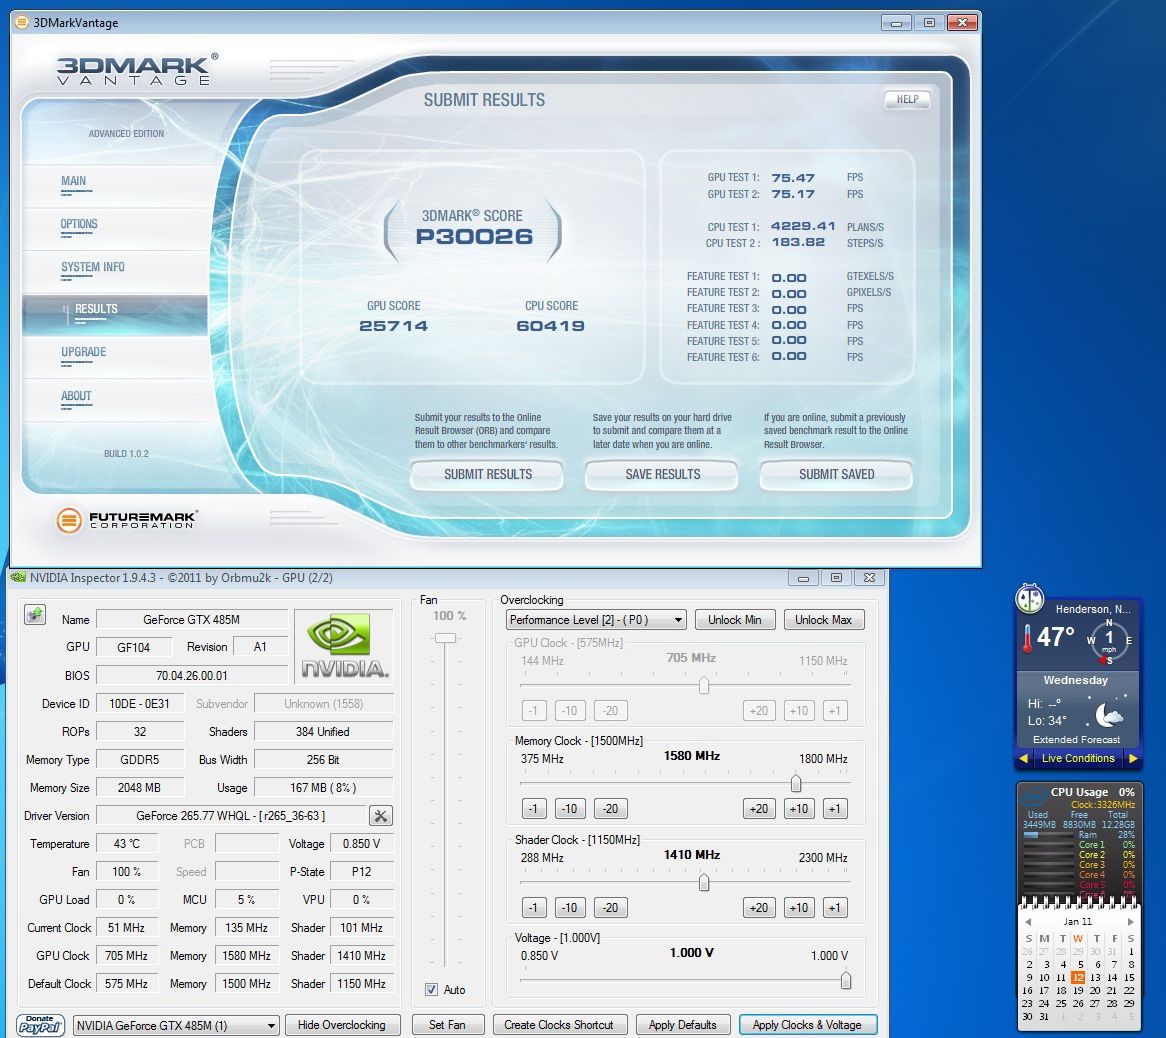Click the Unlock Max button
Screen dimensions: 1166x1038
[x=823, y=620]
